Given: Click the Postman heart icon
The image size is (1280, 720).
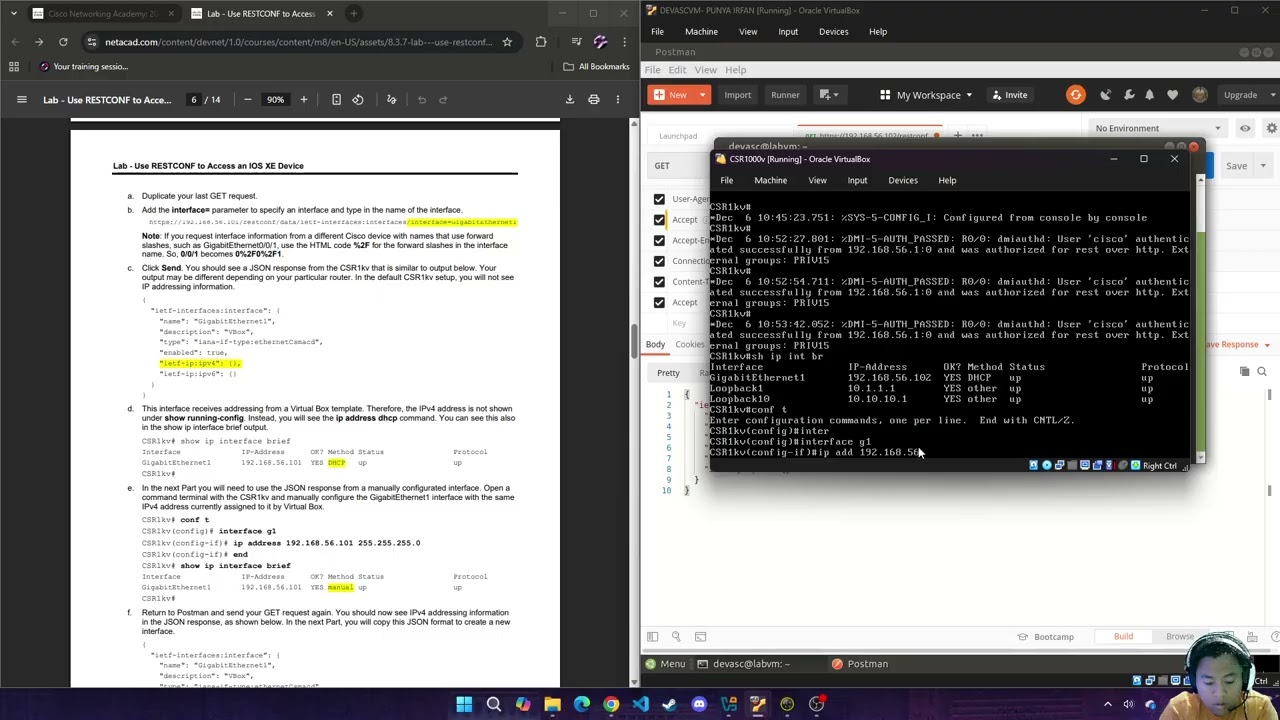Looking at the screenshot, I should pyautogui.click(x=1172, y=95).
